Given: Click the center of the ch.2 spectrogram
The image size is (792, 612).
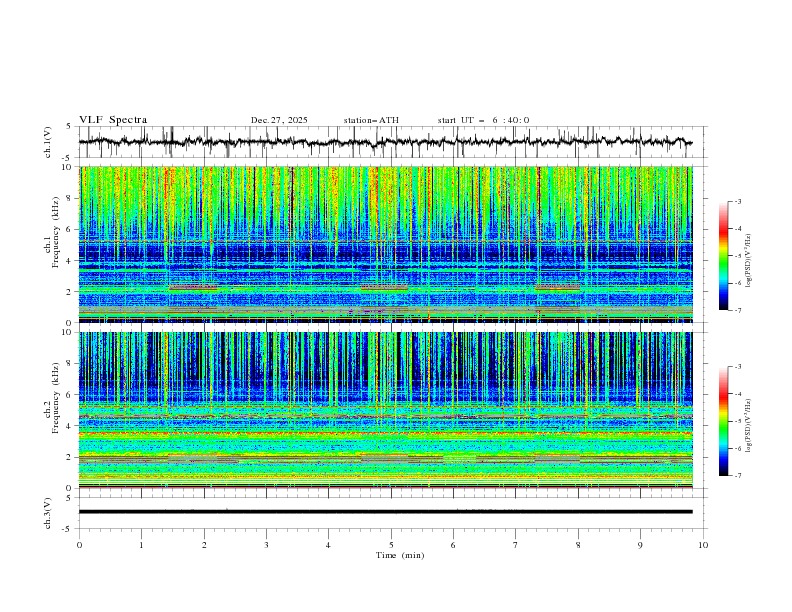Looking at the screenshot, I should 391,409.
